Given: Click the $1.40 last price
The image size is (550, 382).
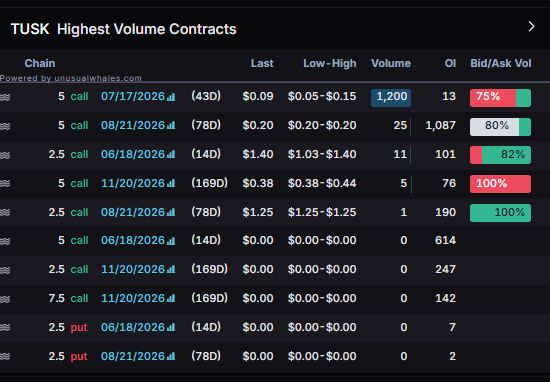Looking at the screenshot, I should click(258, 154).
